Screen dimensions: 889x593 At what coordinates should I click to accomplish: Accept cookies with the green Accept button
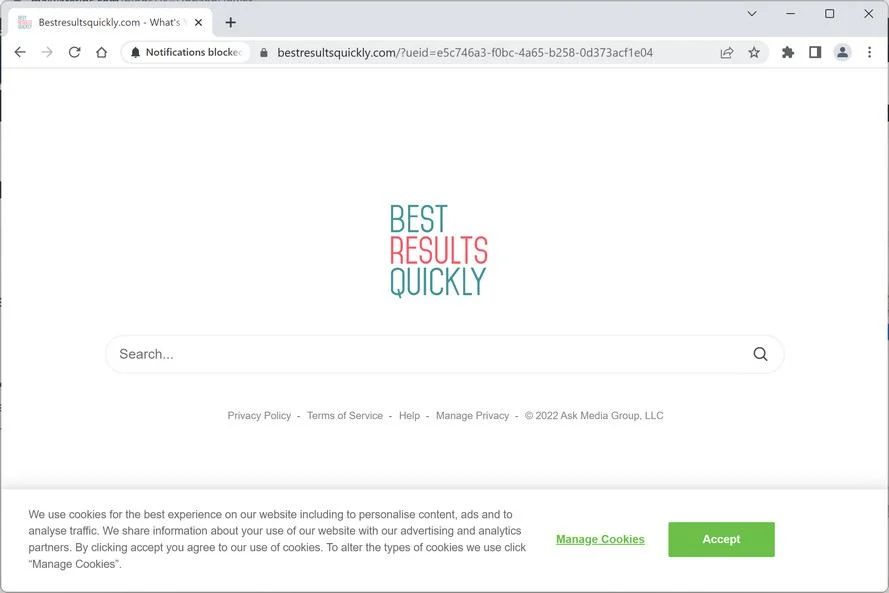pos(721,539)
